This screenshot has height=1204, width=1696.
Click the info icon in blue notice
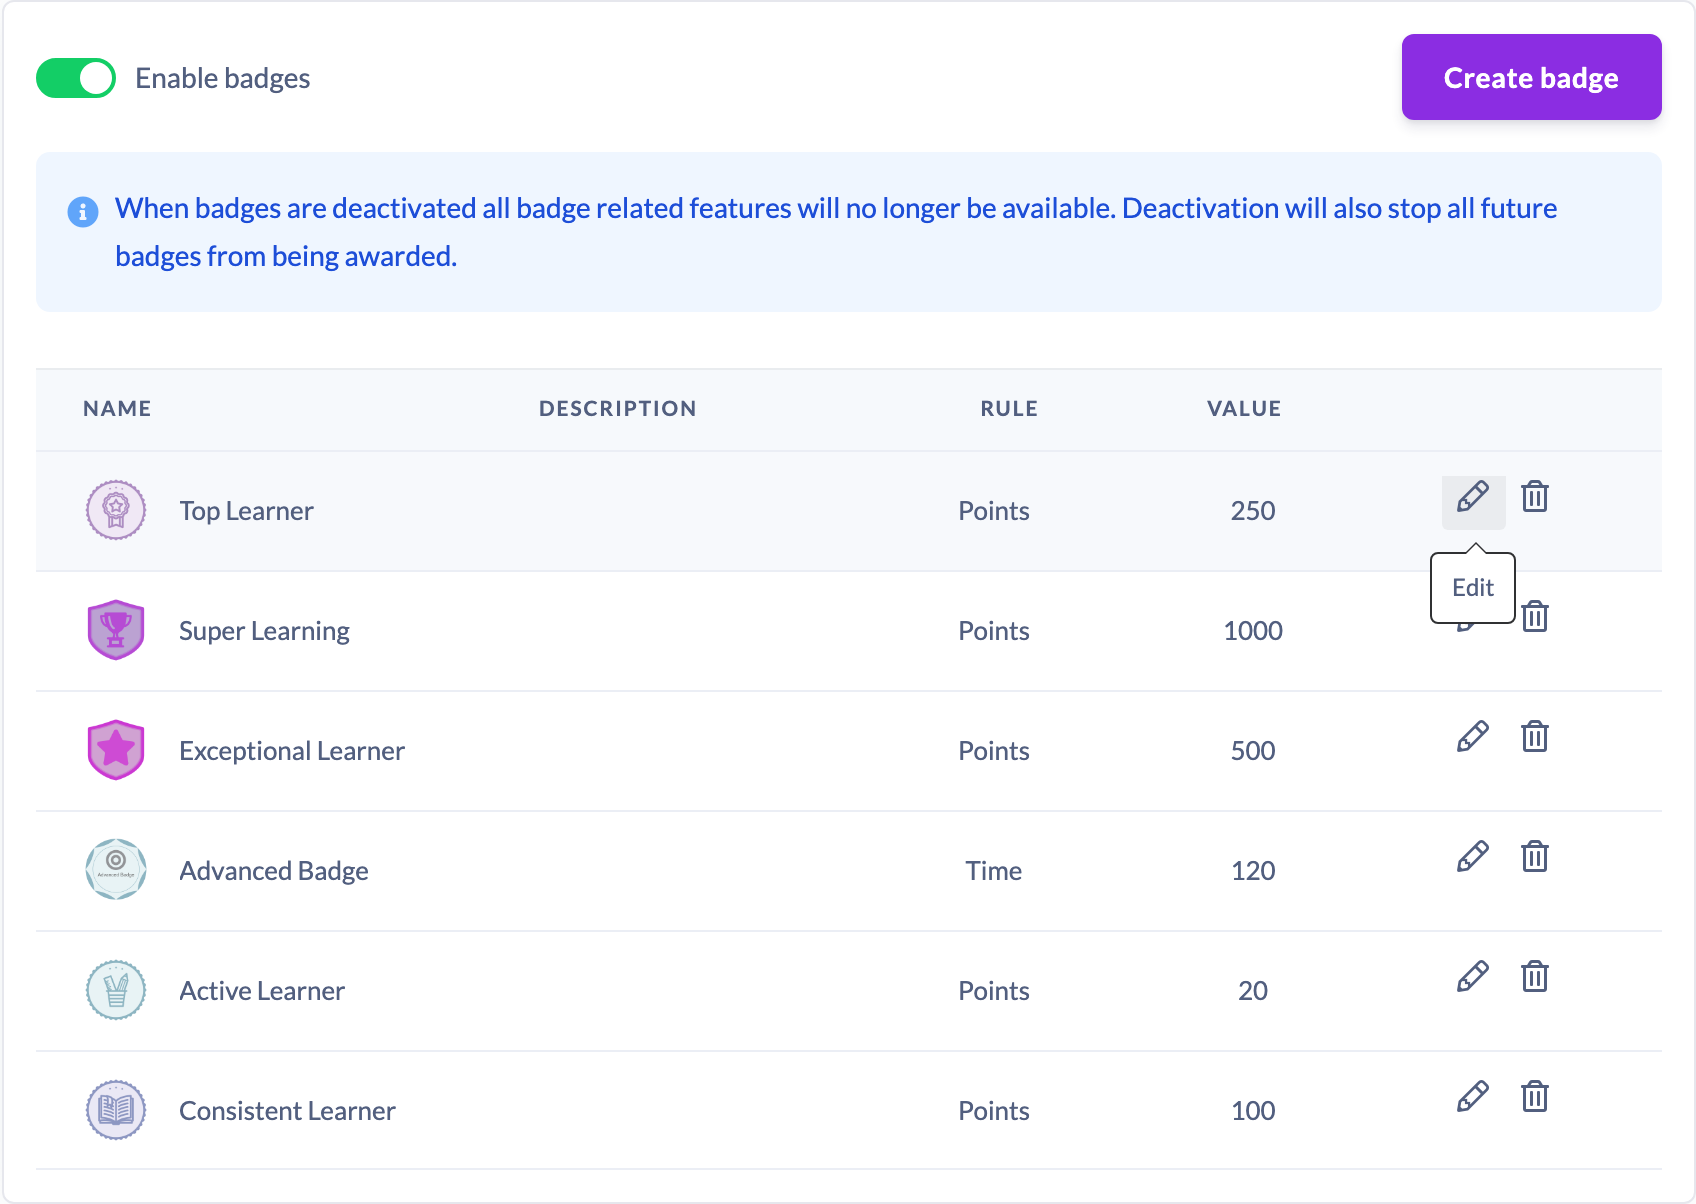point(83,211)
